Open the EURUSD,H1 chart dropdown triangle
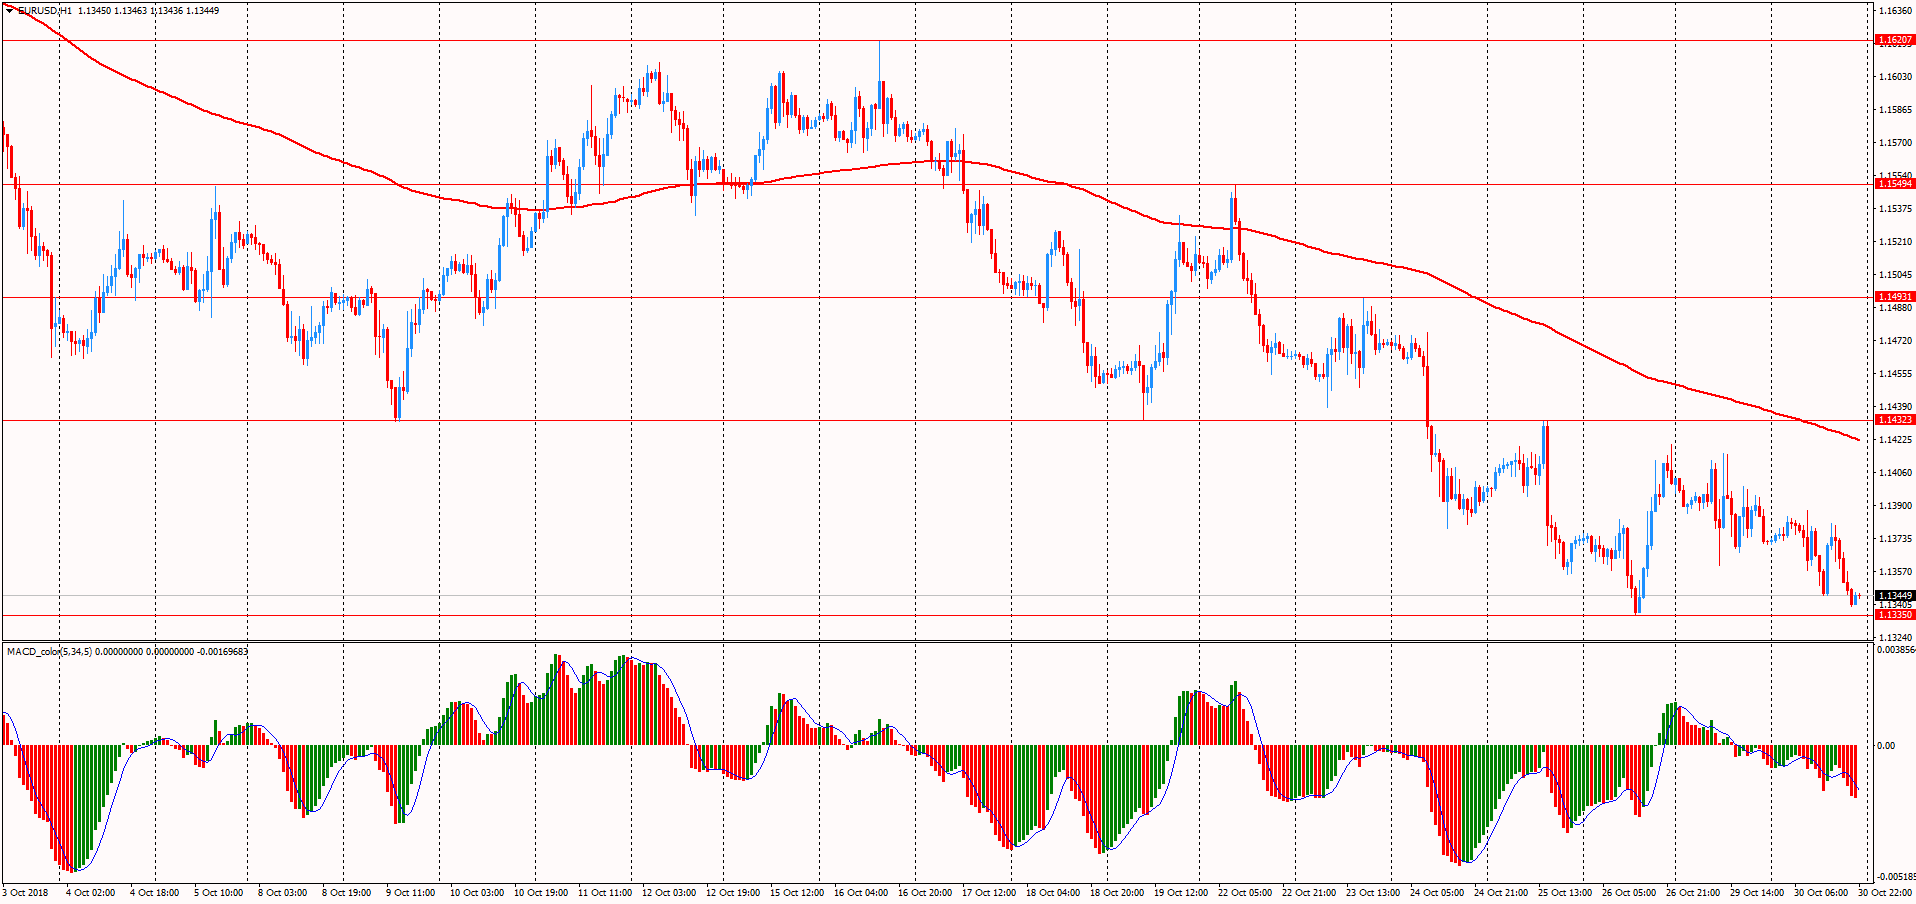 pyautogui.click(x=10, y=10)
